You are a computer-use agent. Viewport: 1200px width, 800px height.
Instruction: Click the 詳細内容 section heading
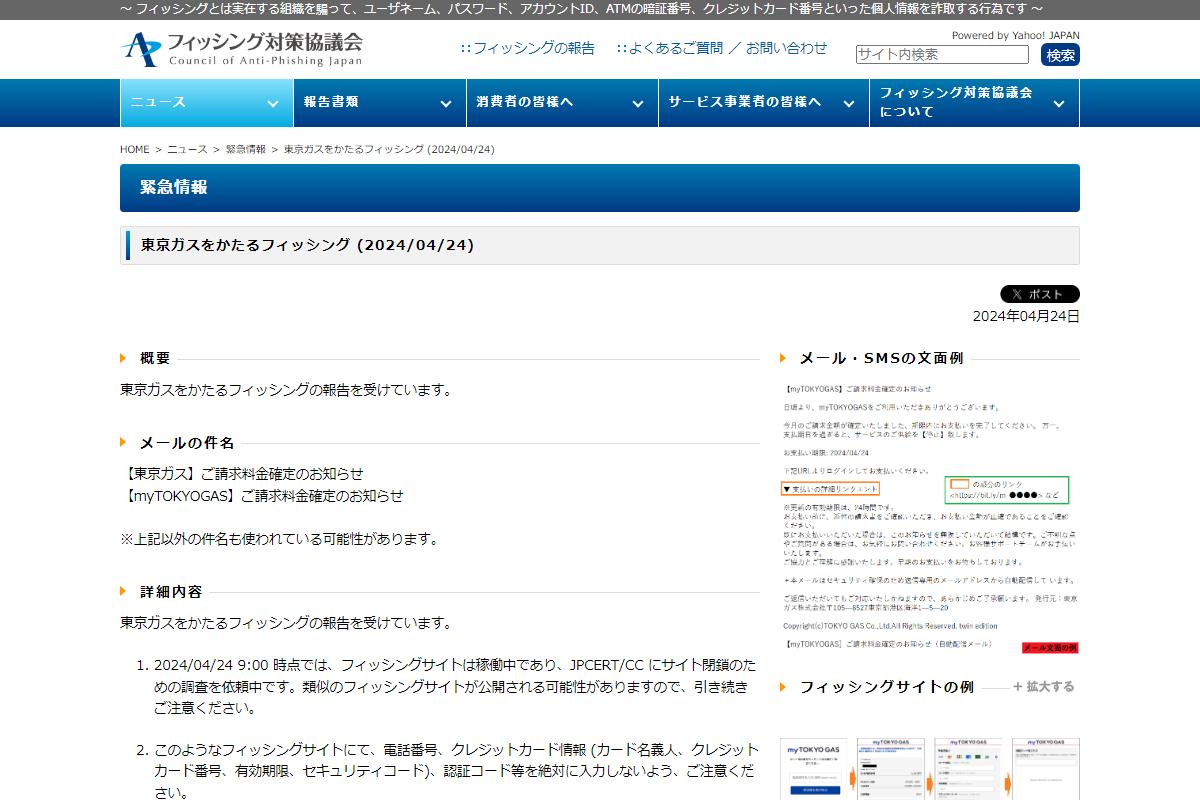tap(171, 592)
